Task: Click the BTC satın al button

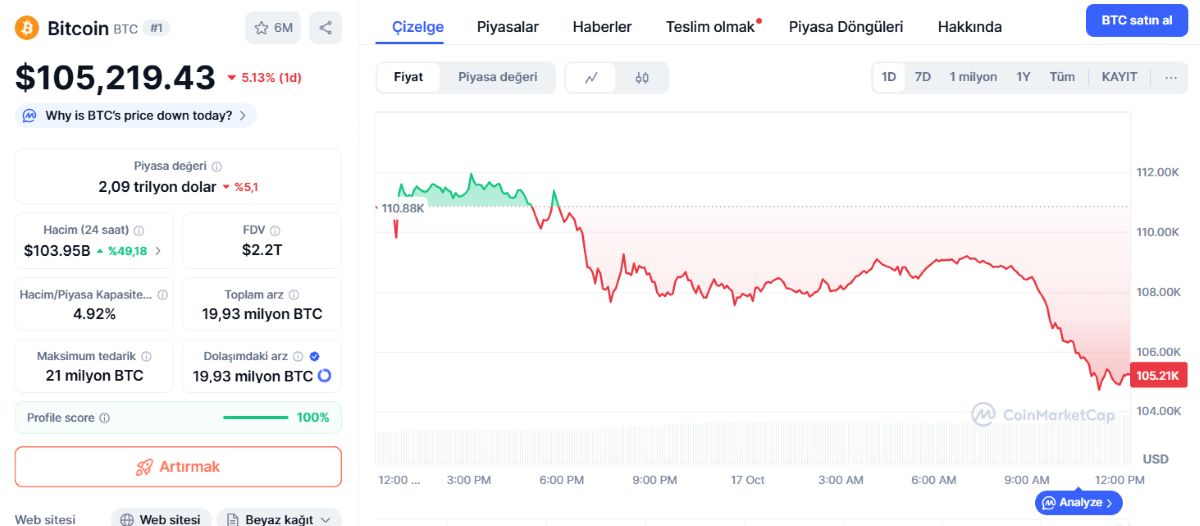Action: click(1137, 20)
